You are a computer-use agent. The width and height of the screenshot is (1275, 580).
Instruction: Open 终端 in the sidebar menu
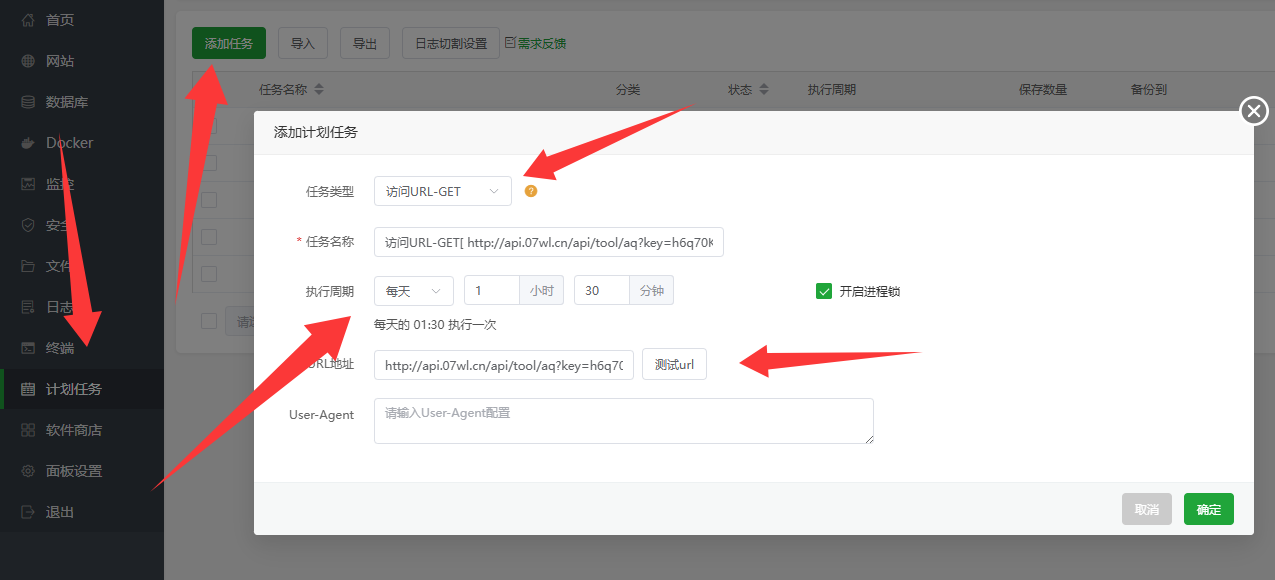tap(60, 348)
